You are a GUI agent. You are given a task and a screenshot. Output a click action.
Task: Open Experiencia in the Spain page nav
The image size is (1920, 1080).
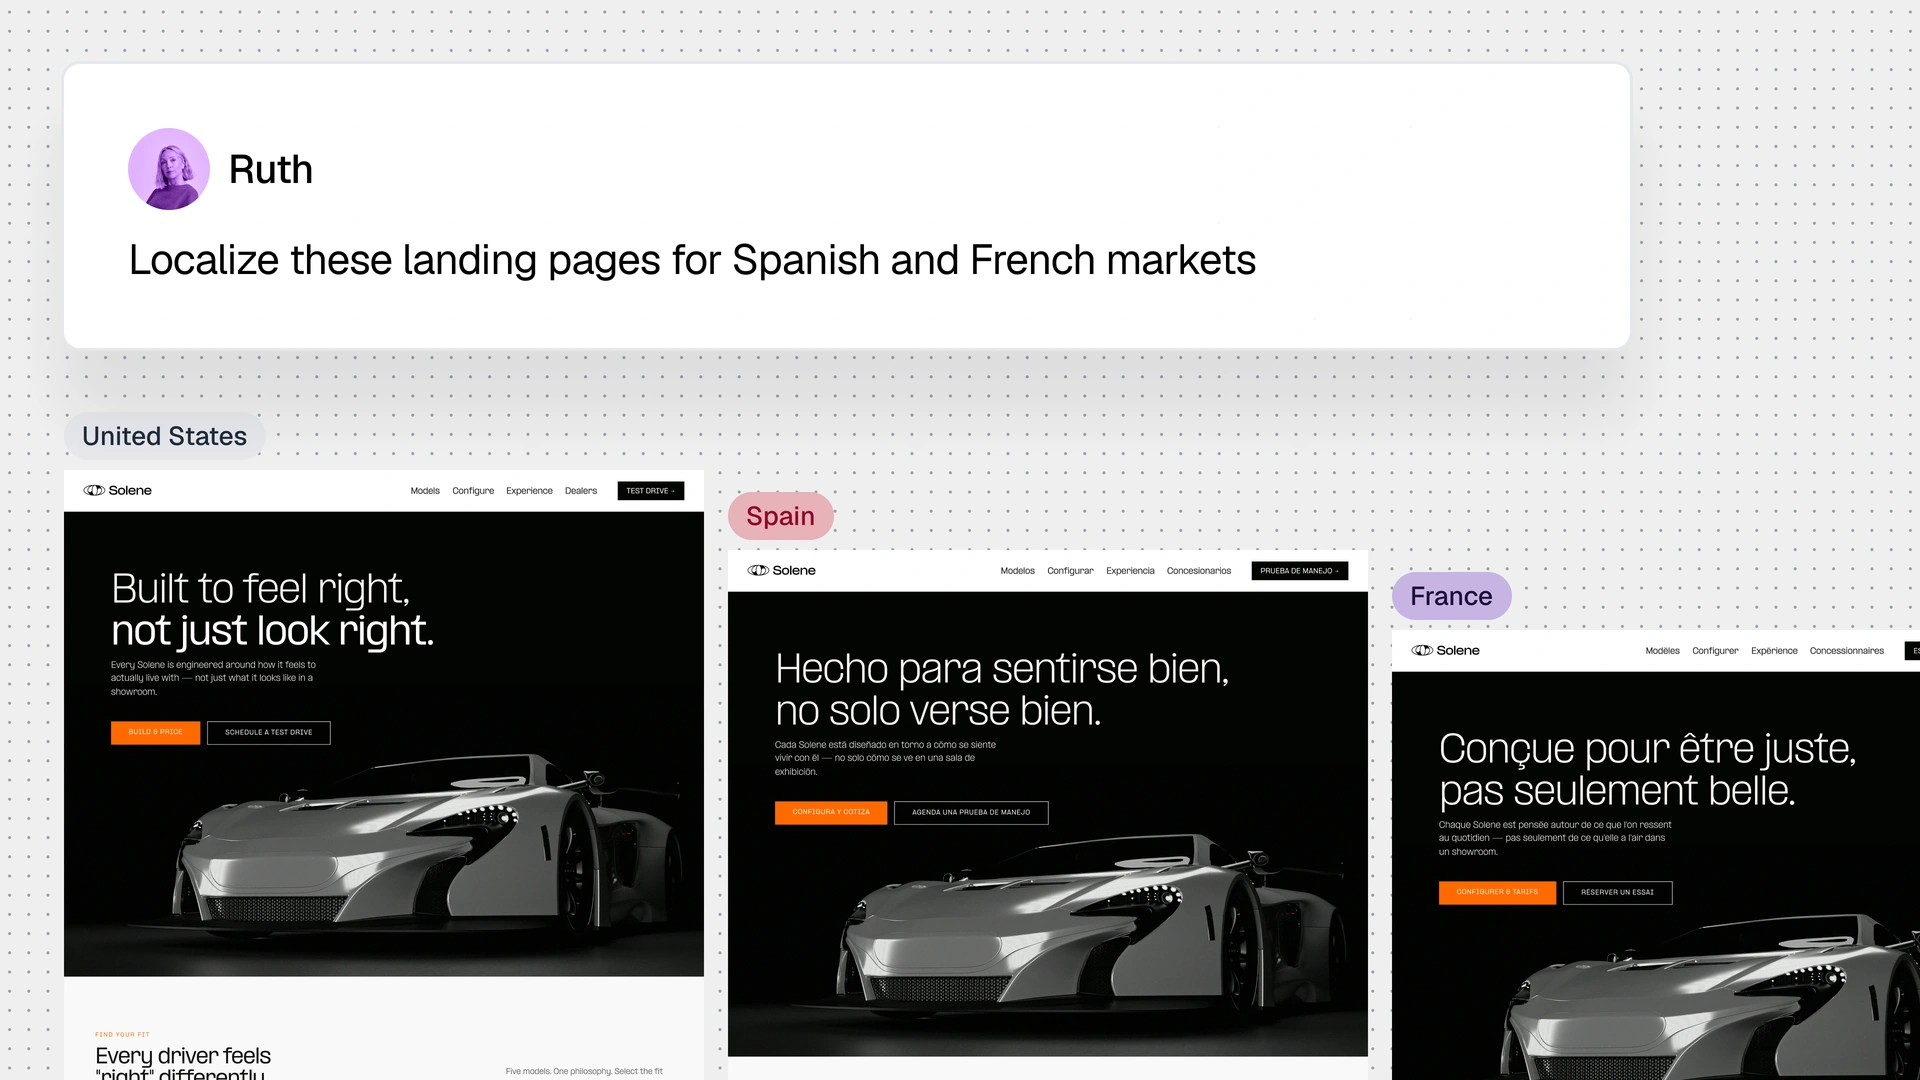point(1130,571)
